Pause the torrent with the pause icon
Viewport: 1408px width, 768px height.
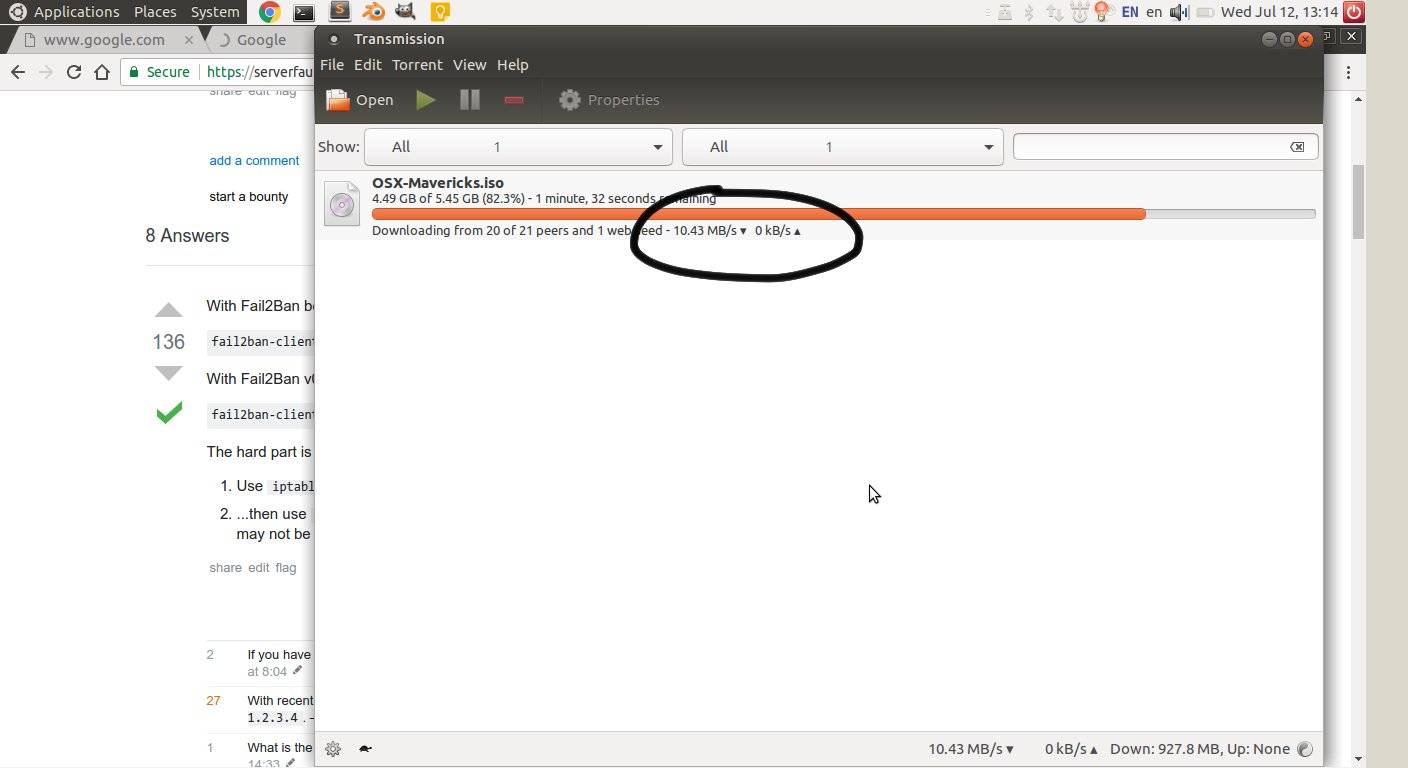click(x=469, y=100)
